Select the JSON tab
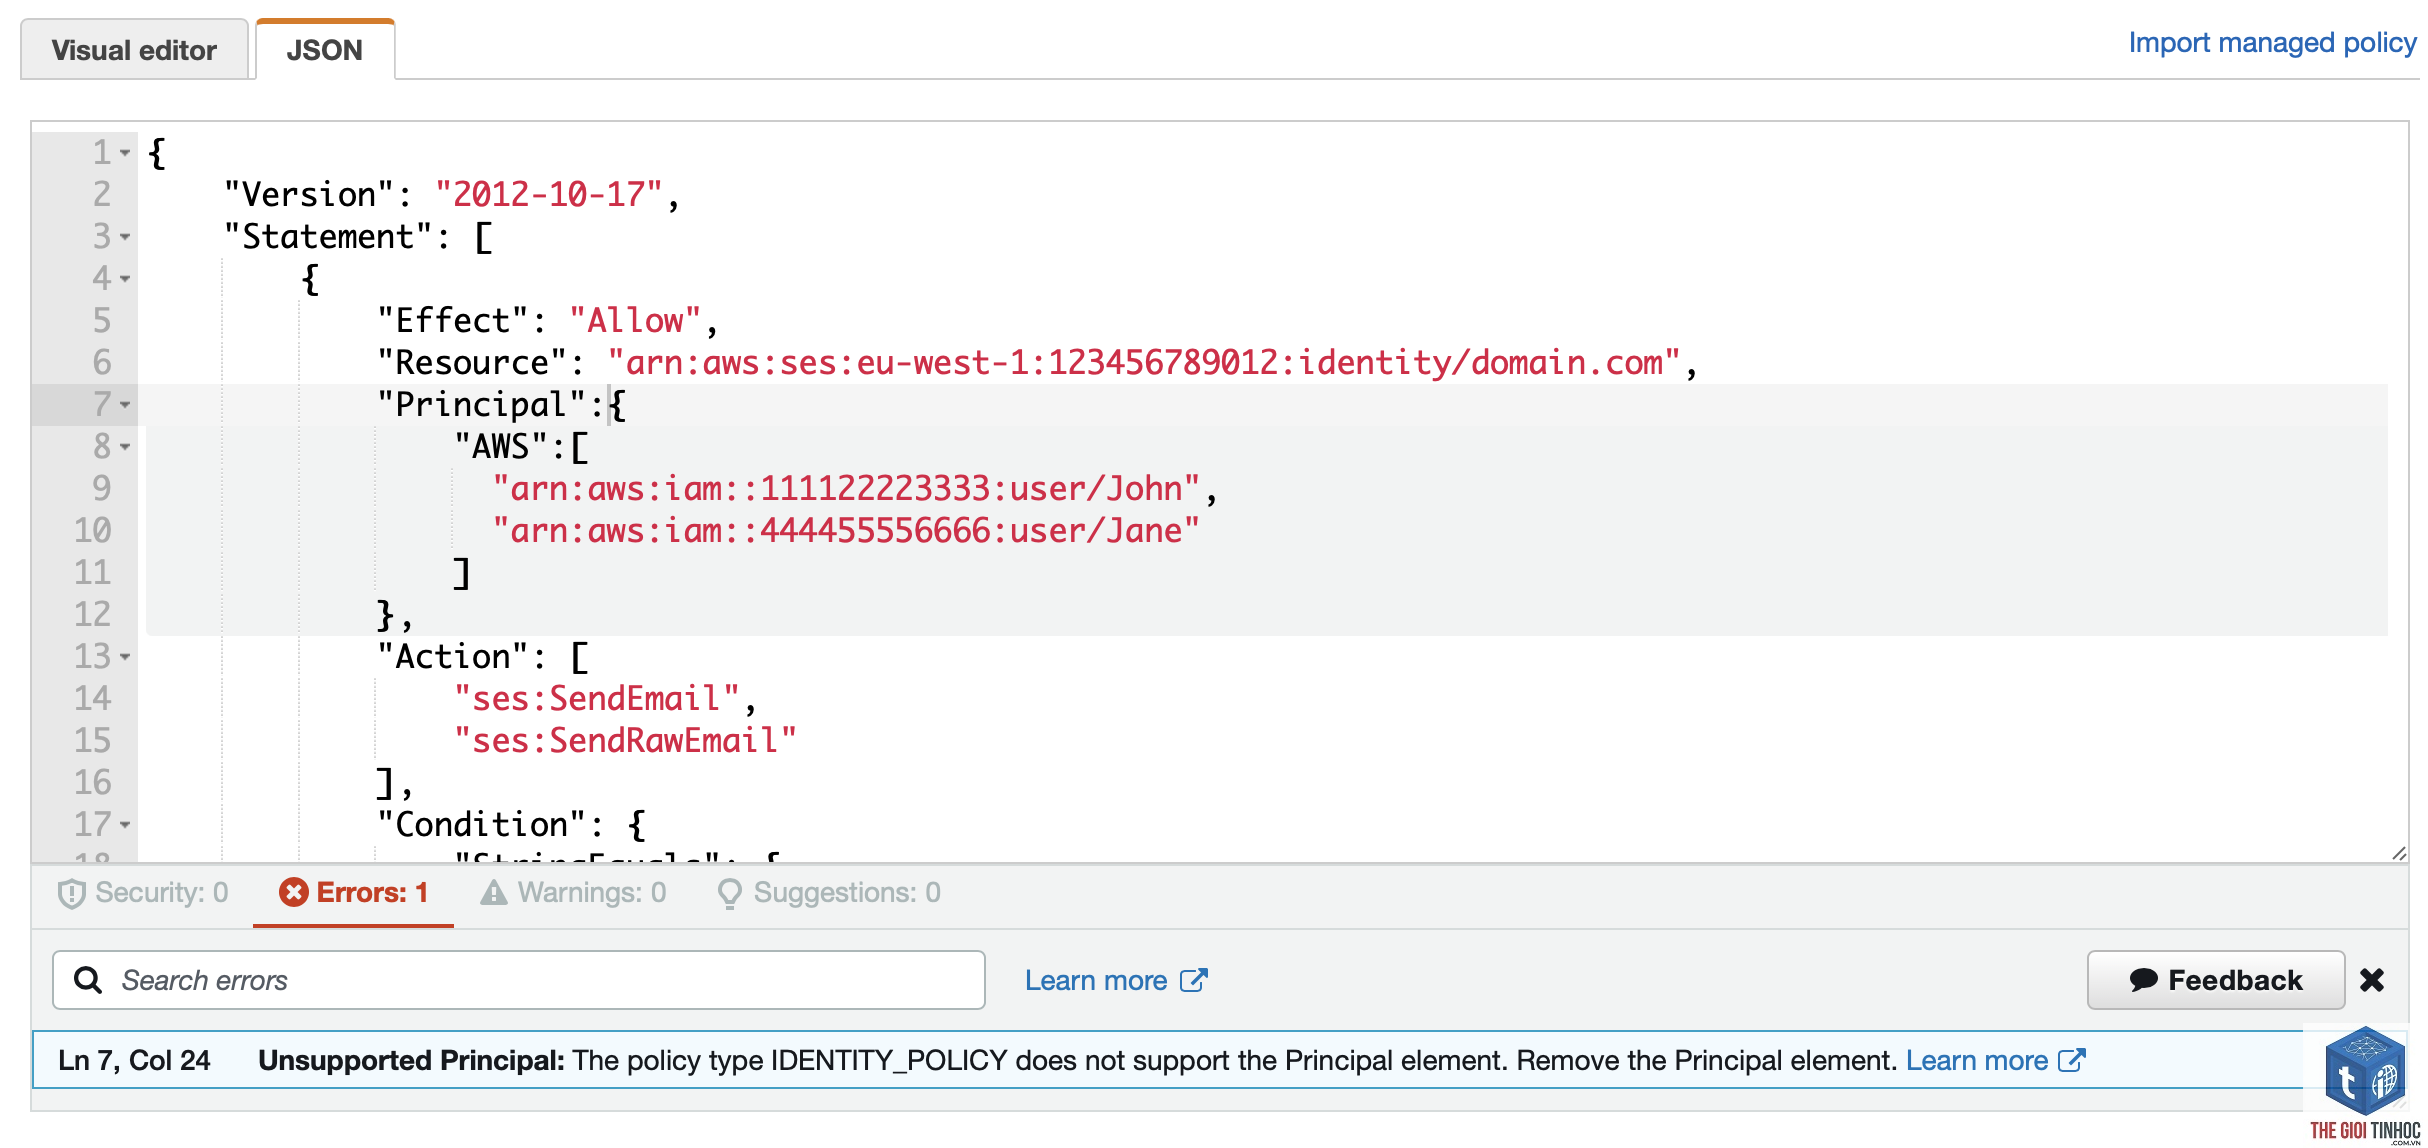2428x1148 pixels. [x=325, y=50]
